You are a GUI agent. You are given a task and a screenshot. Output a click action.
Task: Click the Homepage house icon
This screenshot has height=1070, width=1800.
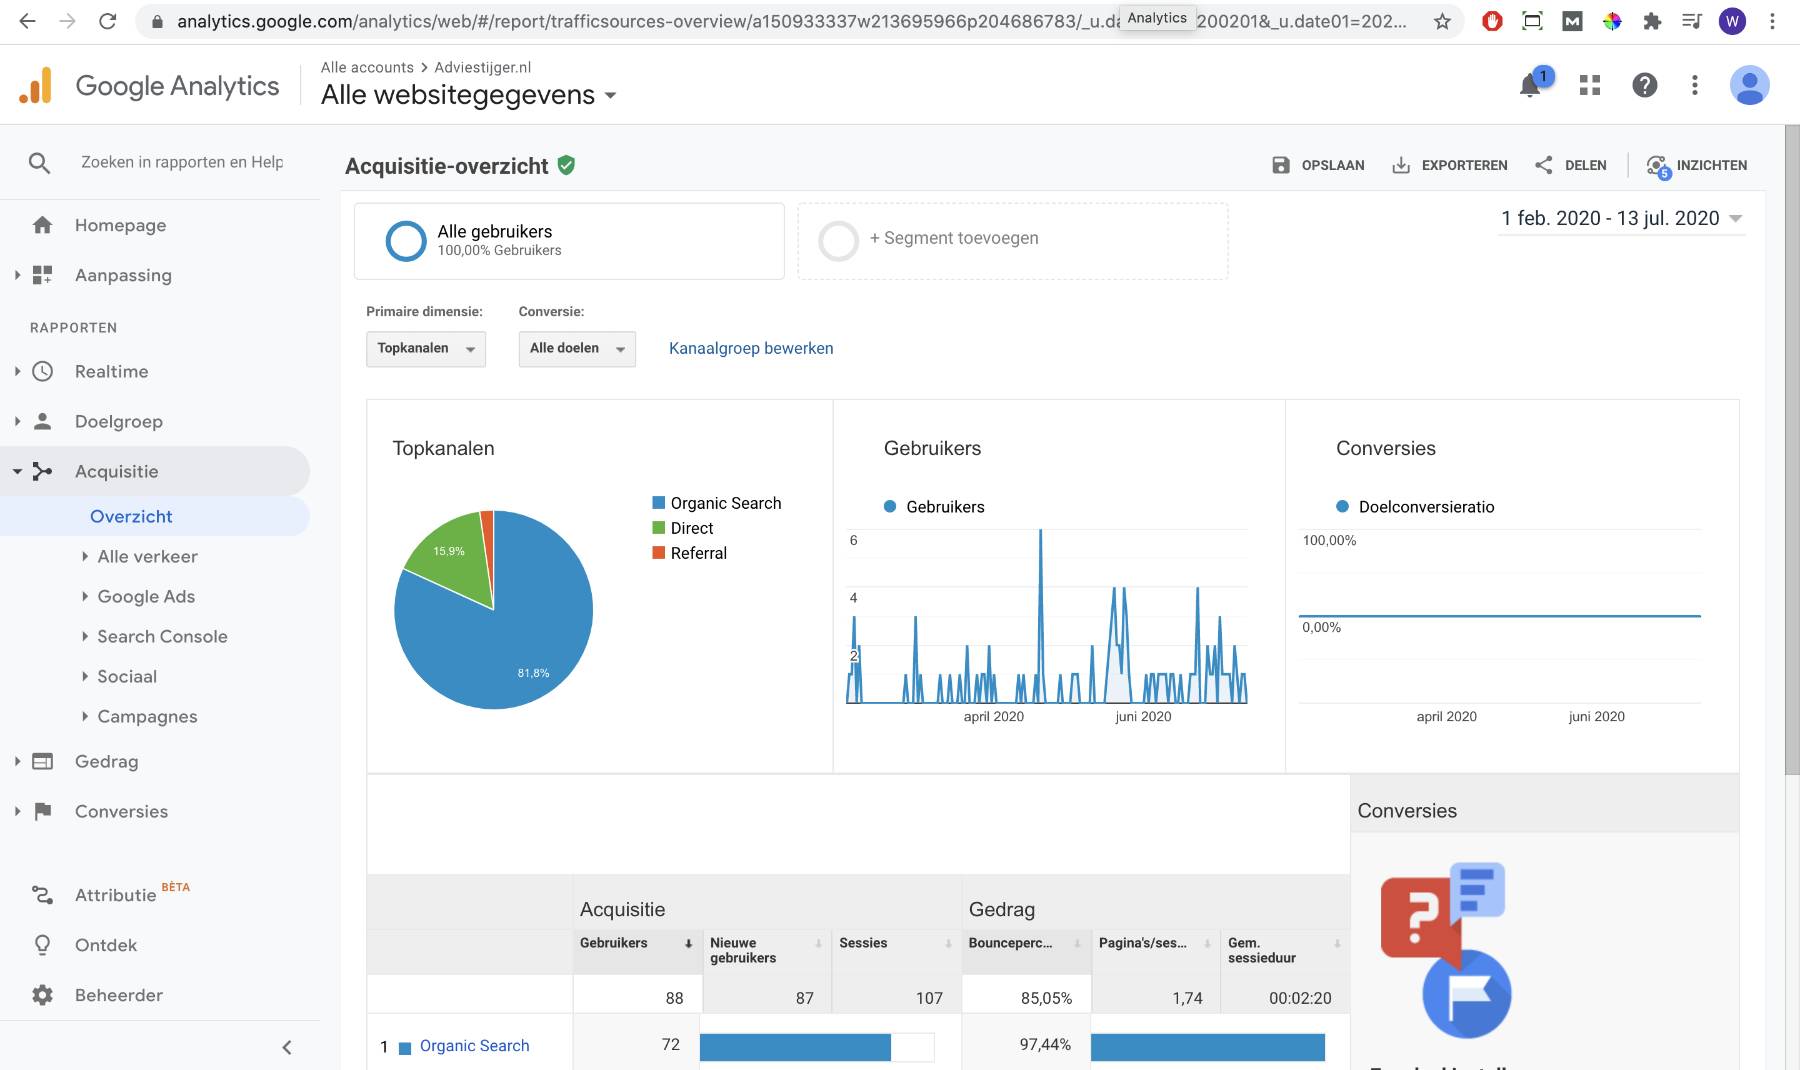[42, 225]
